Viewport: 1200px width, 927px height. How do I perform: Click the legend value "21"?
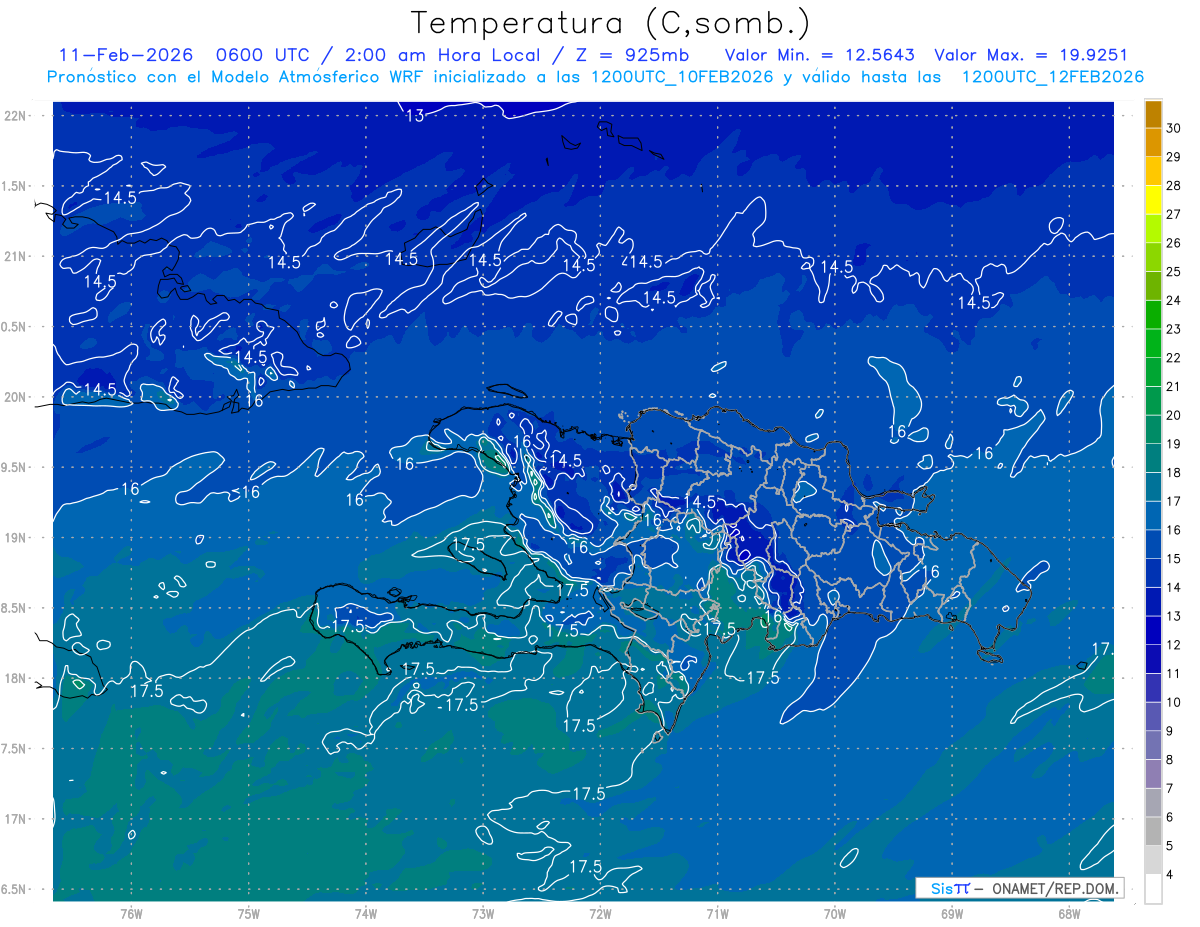1175,386
